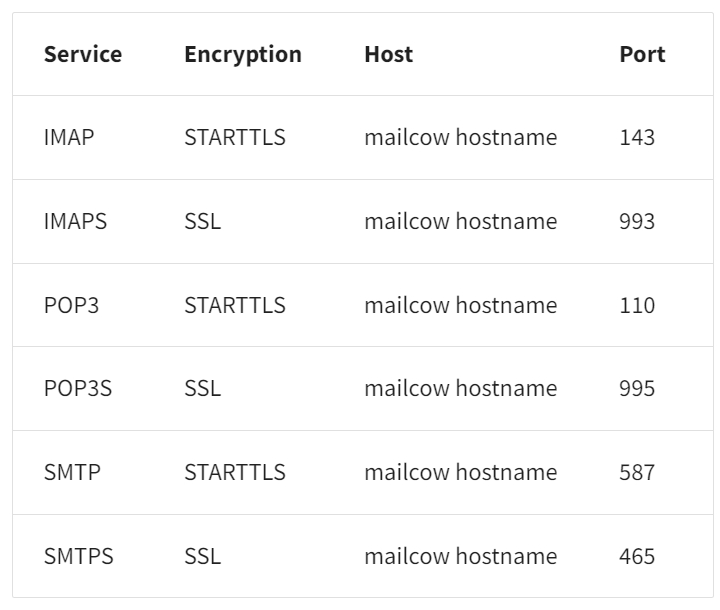Click port number 995
This screenshot has width=720, height=610.
point(637,388)
